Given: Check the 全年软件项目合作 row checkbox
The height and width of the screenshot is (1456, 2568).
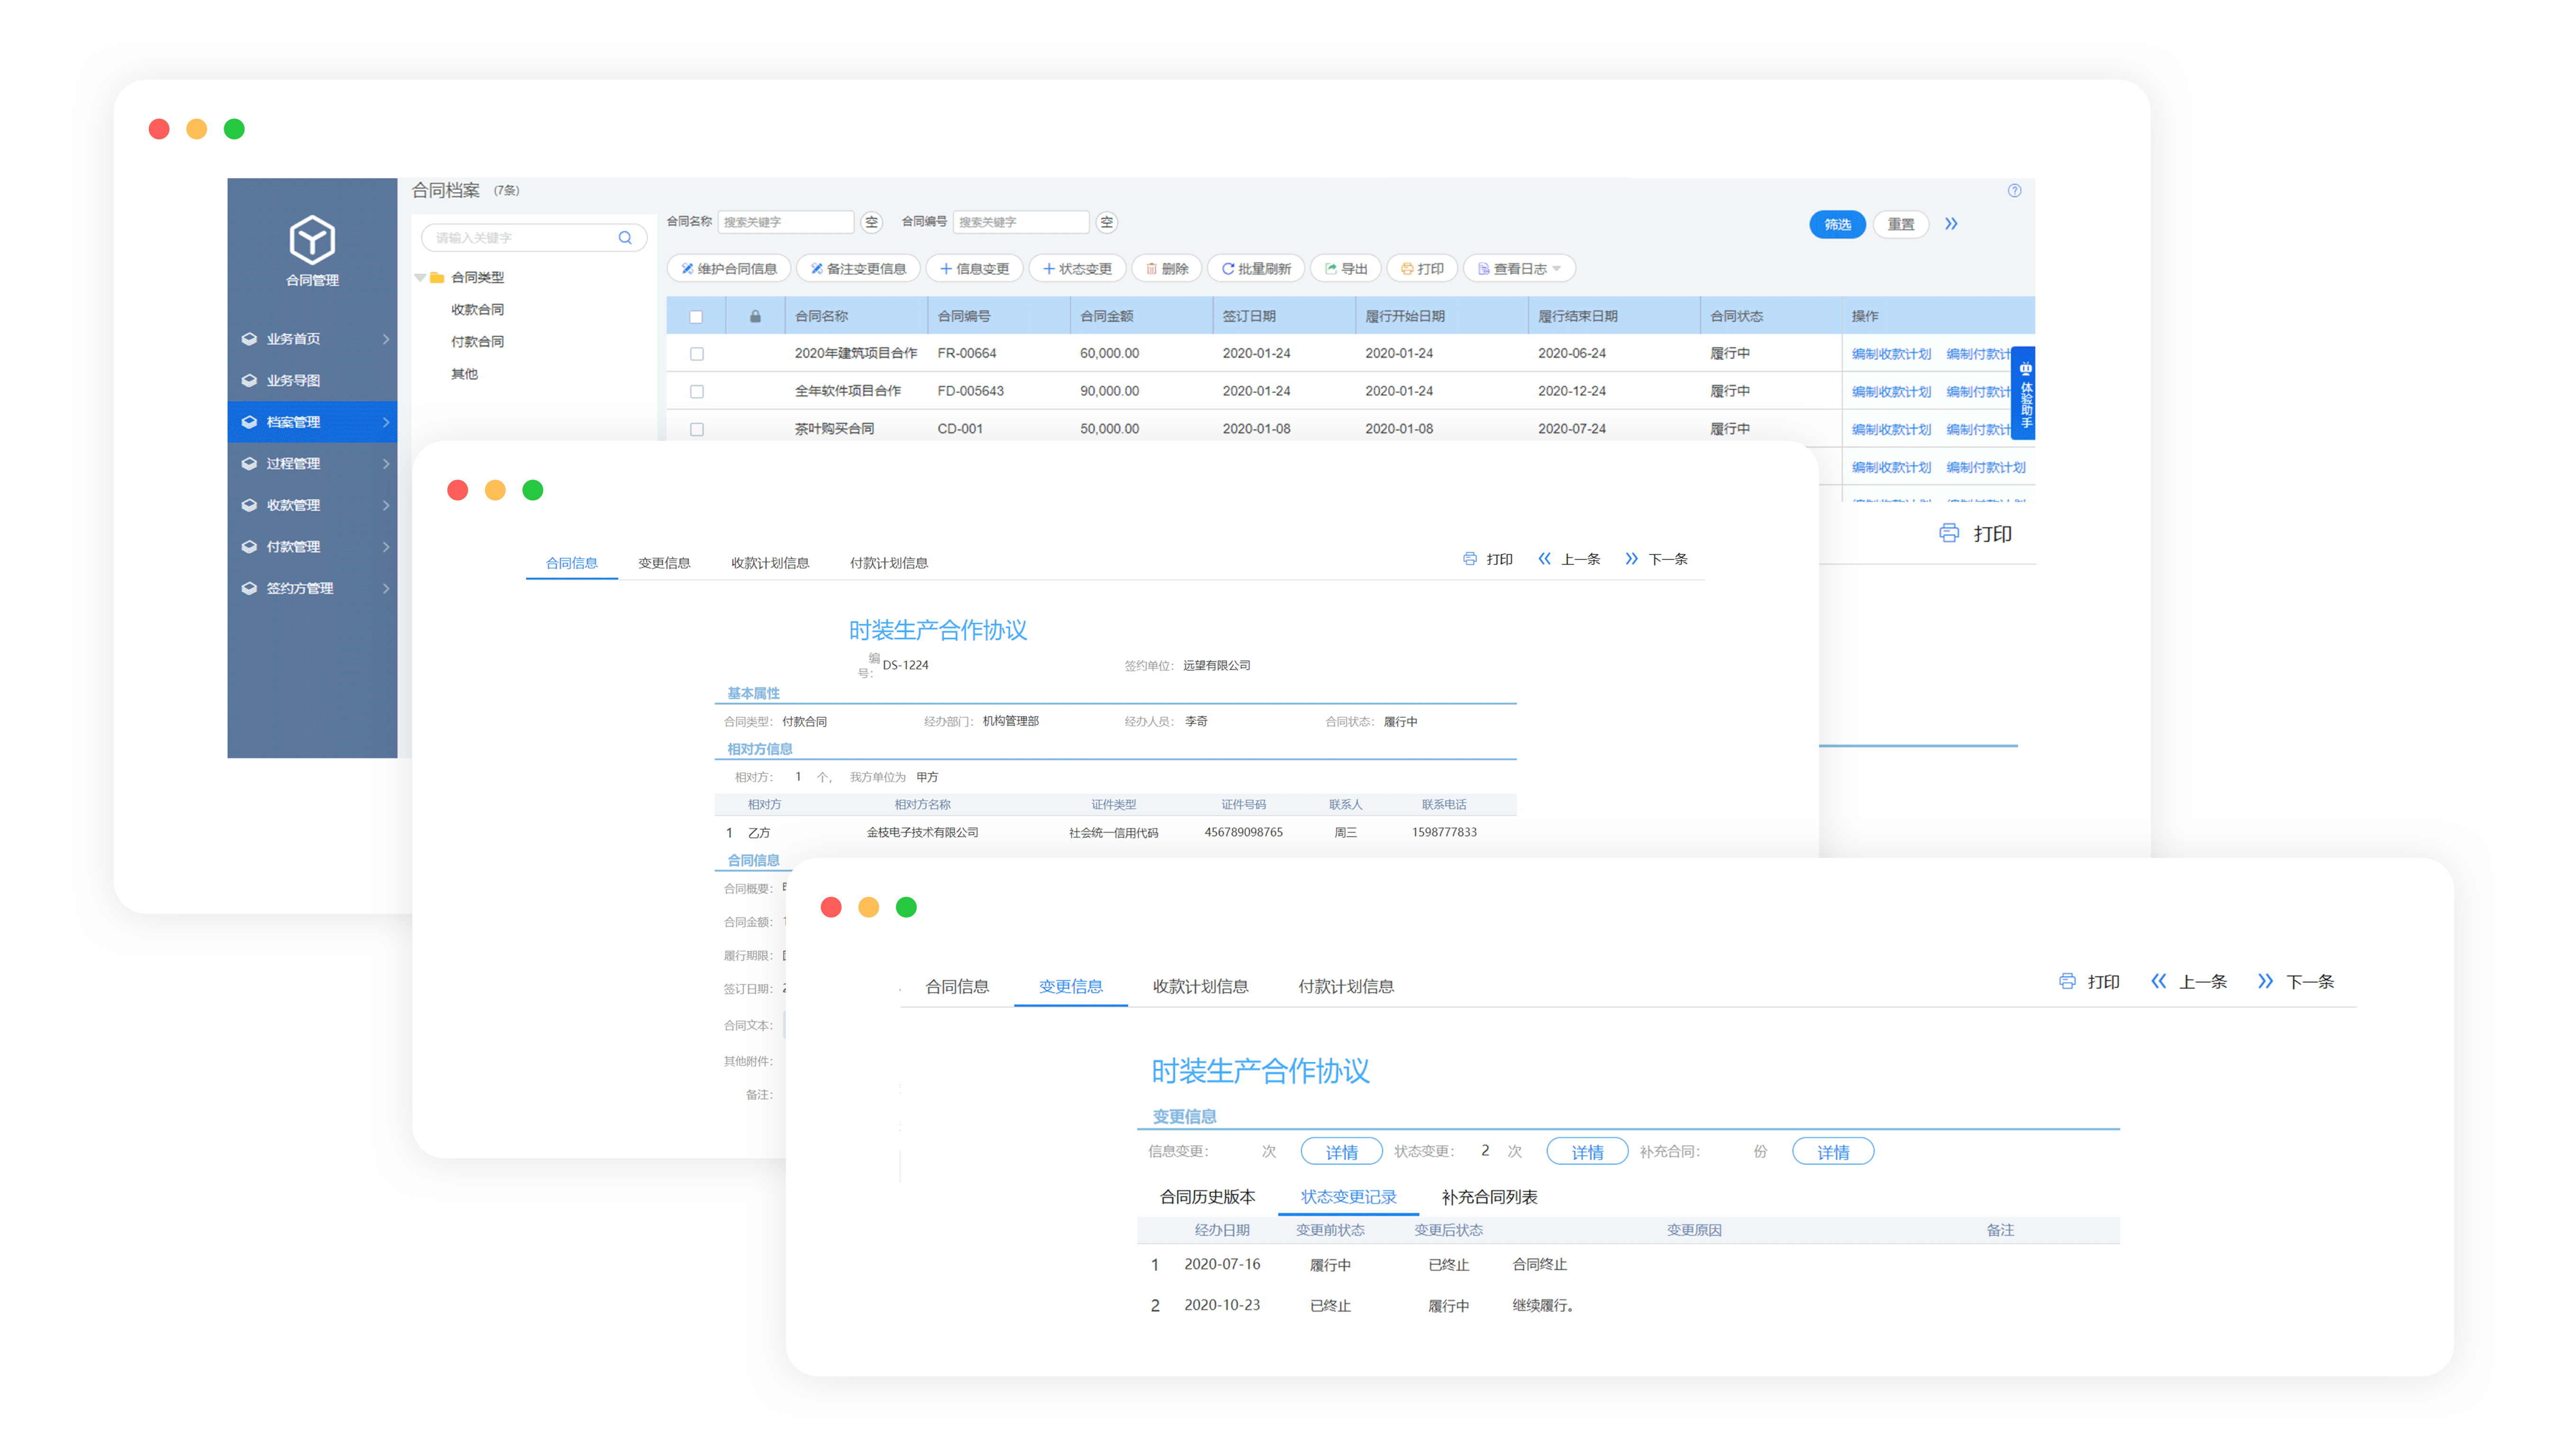Looking at the screenshot, I should tap(697, 392).
